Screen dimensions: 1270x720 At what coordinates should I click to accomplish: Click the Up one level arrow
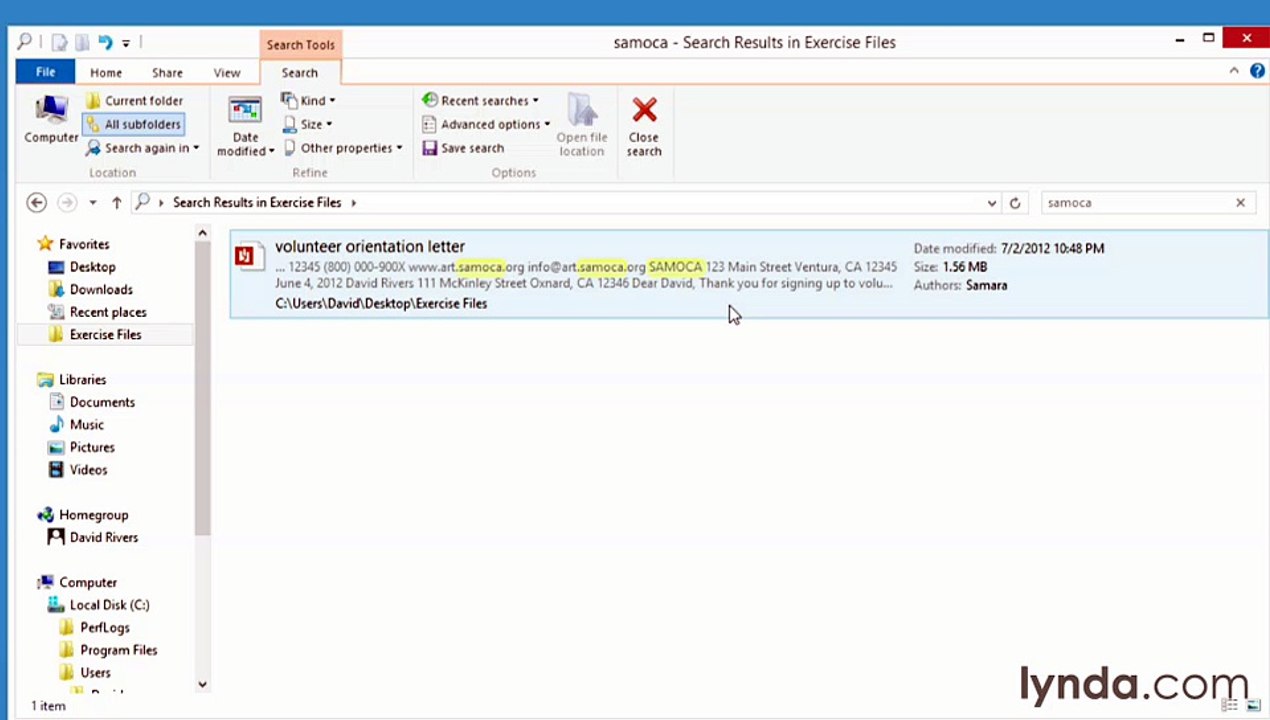pos(116,202)
